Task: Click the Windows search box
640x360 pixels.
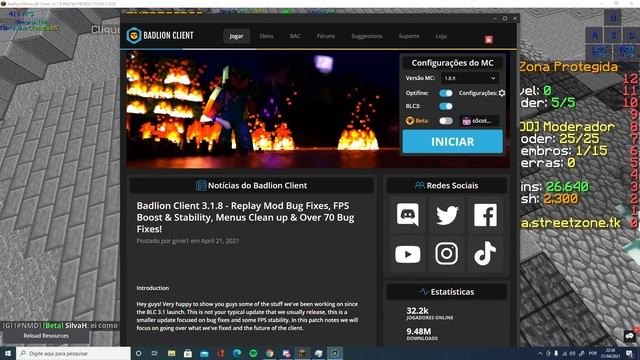Action: 73,353
